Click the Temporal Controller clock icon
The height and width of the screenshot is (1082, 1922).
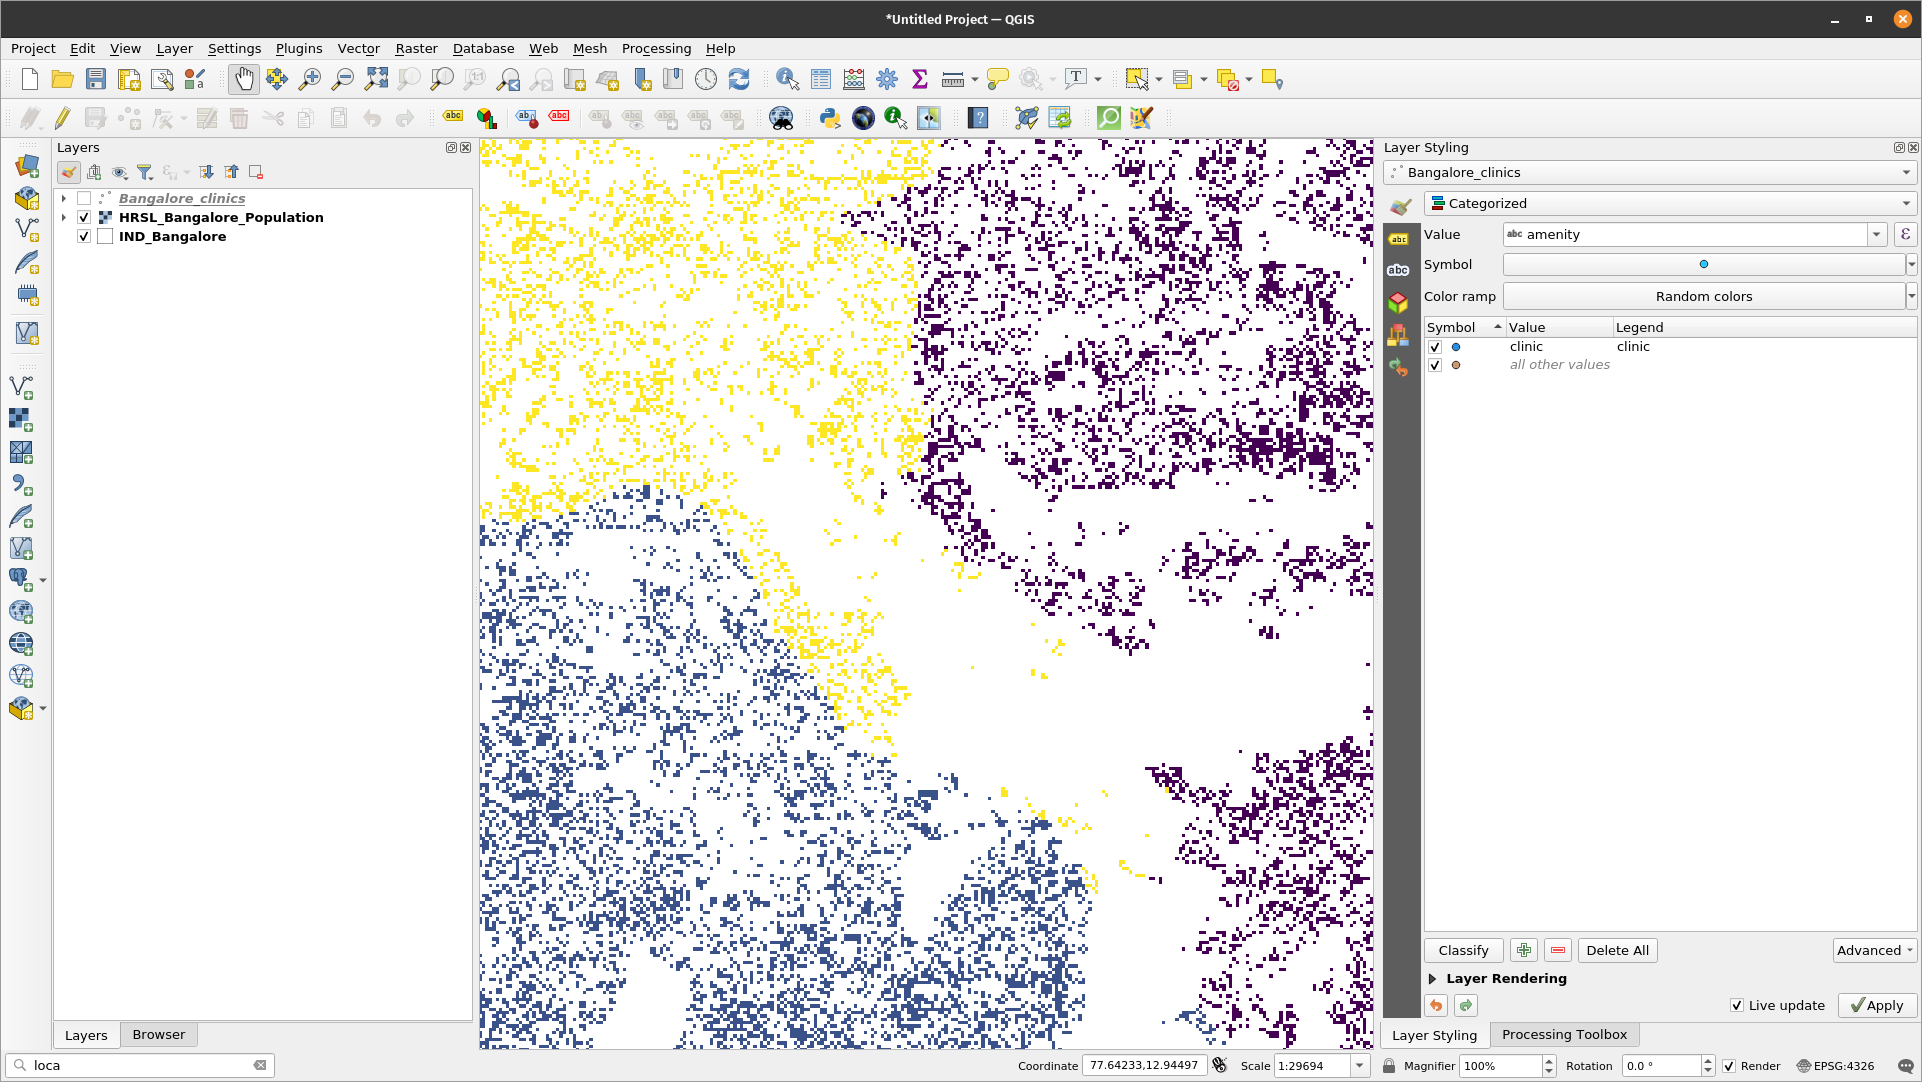pyautogui.click(x=706, y=80)
